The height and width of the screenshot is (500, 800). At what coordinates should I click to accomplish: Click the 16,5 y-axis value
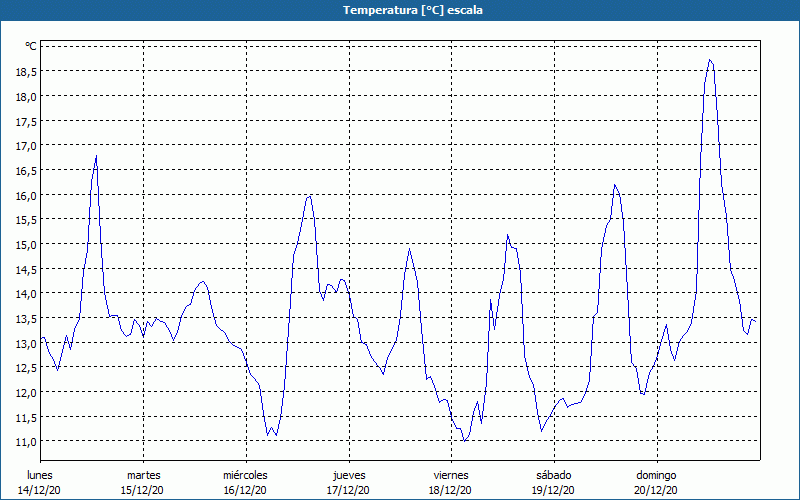pyautogui.click(x=27, y=171)
